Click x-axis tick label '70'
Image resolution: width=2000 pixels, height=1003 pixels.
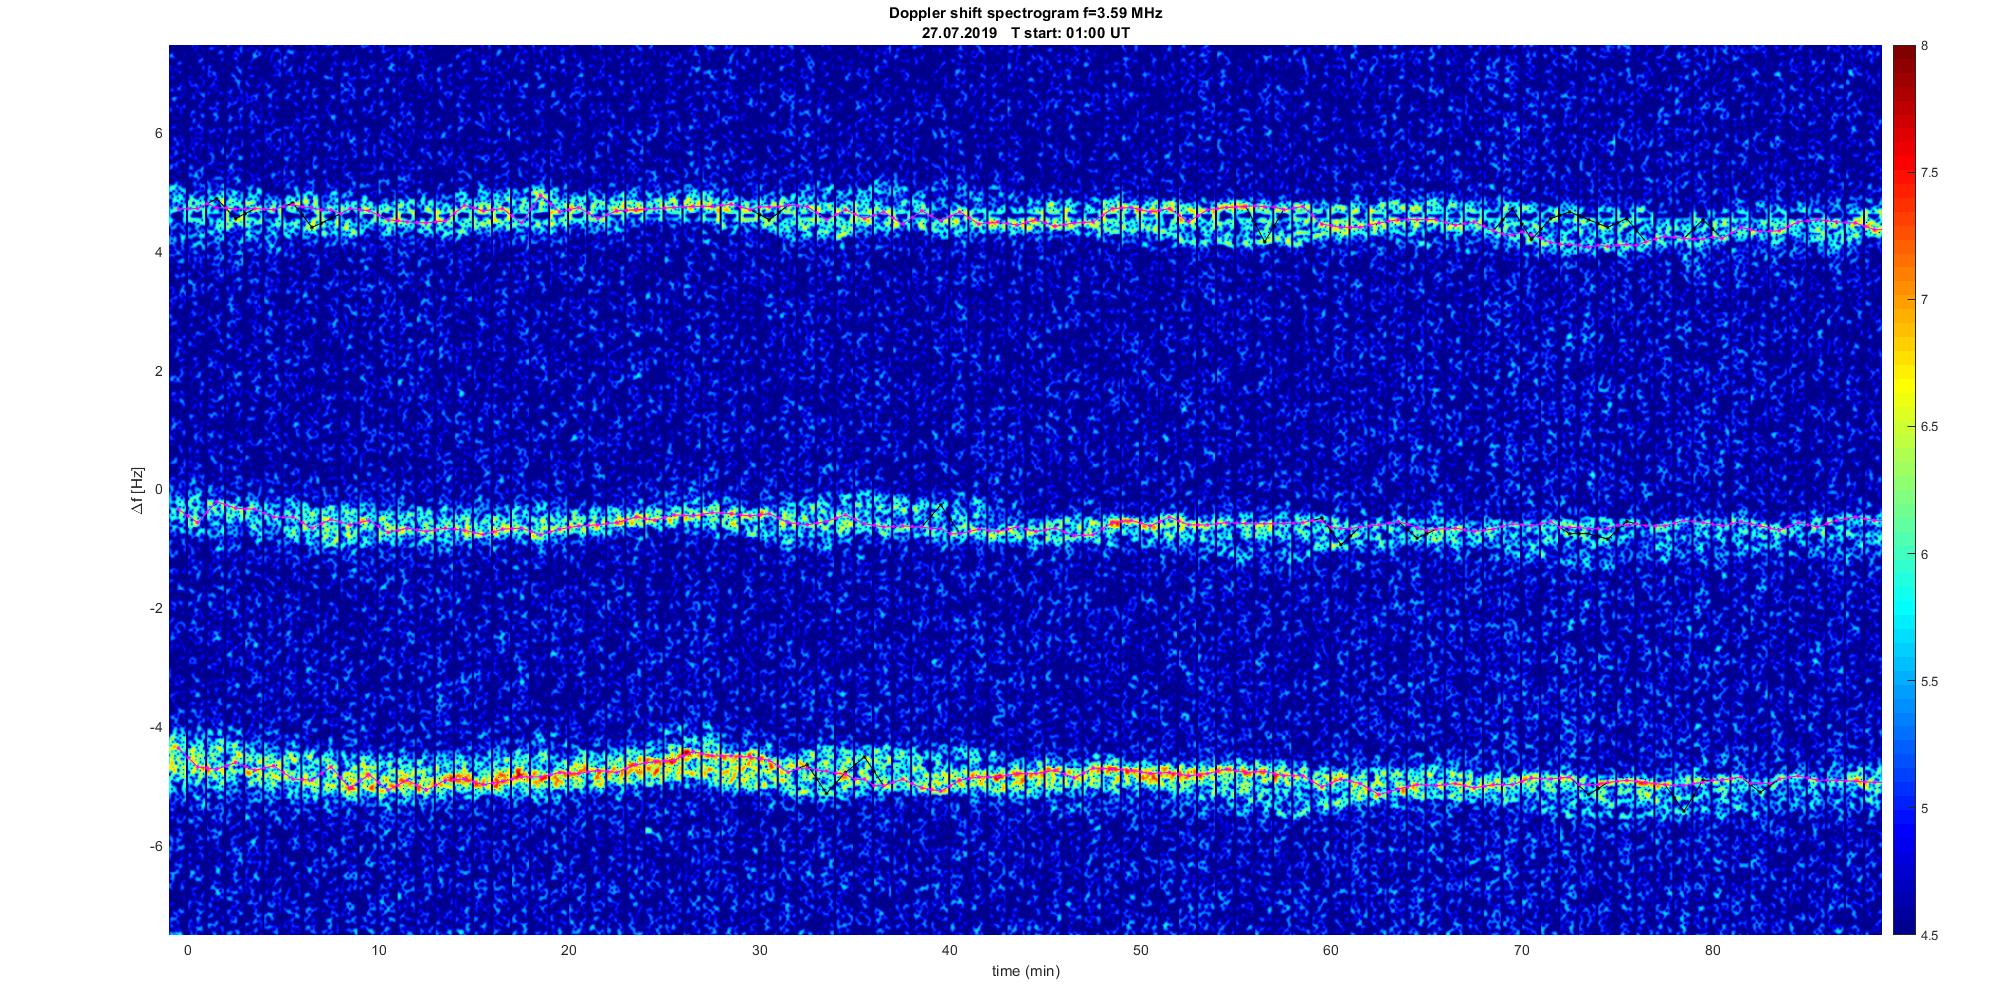(x=1522, y=950)
